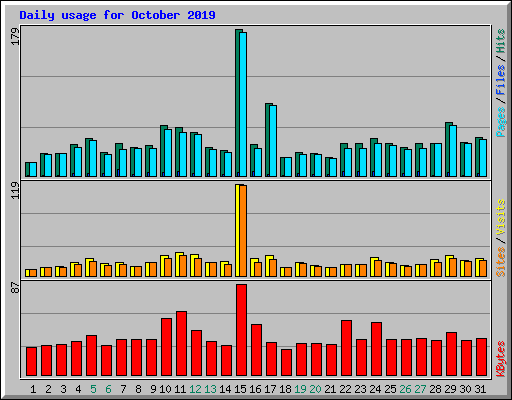This screenshot has width=512, height=400.
Task: Click day label "1" on the axis
Action: click(x=33, y=389)
